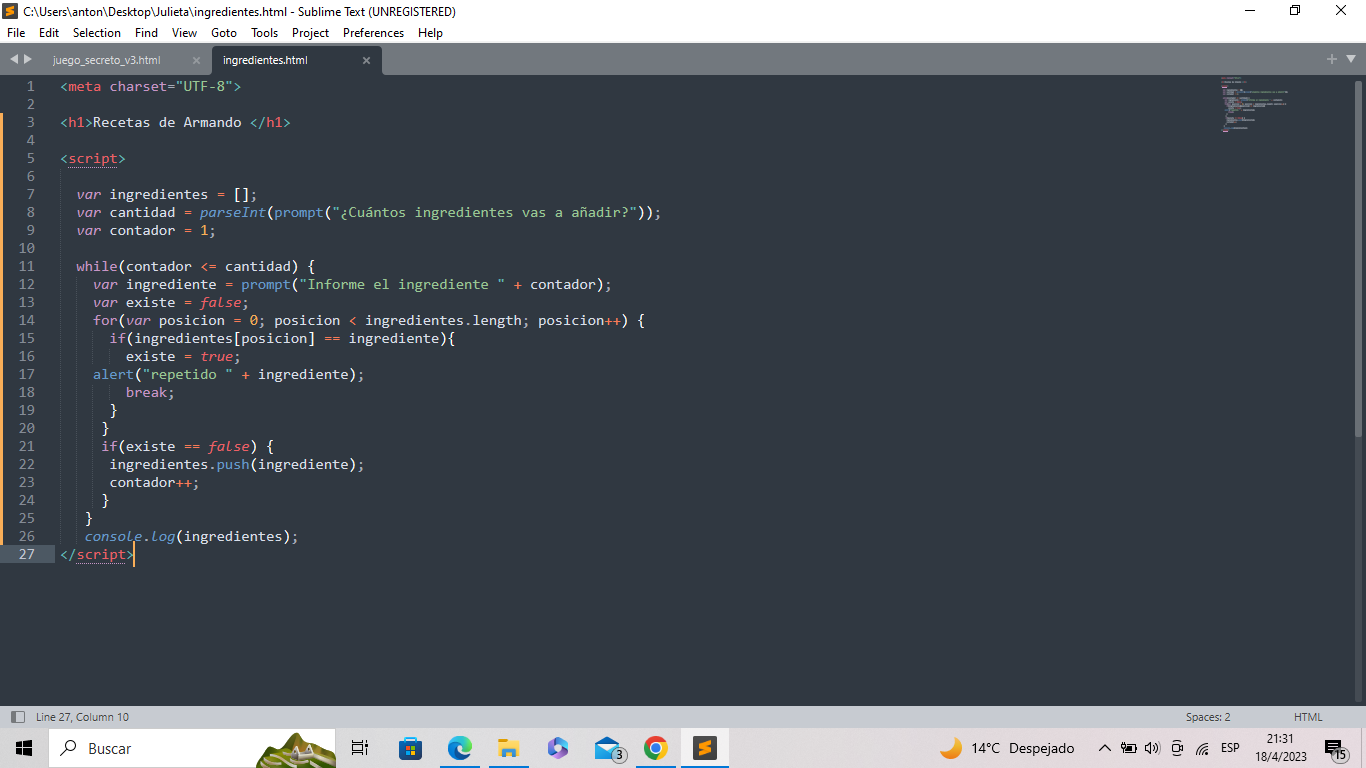
Task: Click the push method on line 22
Action: [233, 464]
